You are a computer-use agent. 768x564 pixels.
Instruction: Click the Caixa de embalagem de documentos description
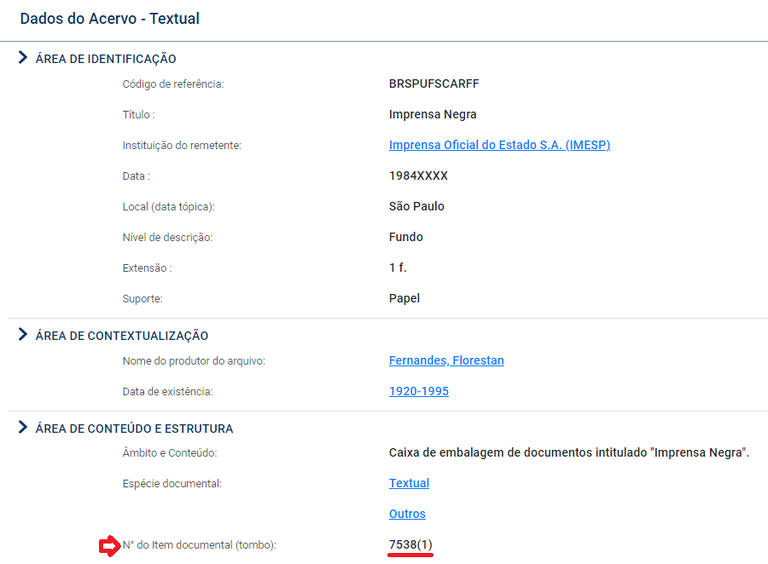pyautogui.click(x=569, y=452)
